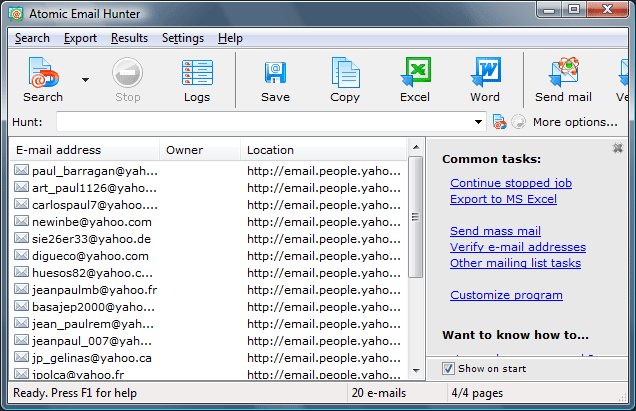
Task: Select the art_paul1126@yaho... row
Action: (208, 188)
